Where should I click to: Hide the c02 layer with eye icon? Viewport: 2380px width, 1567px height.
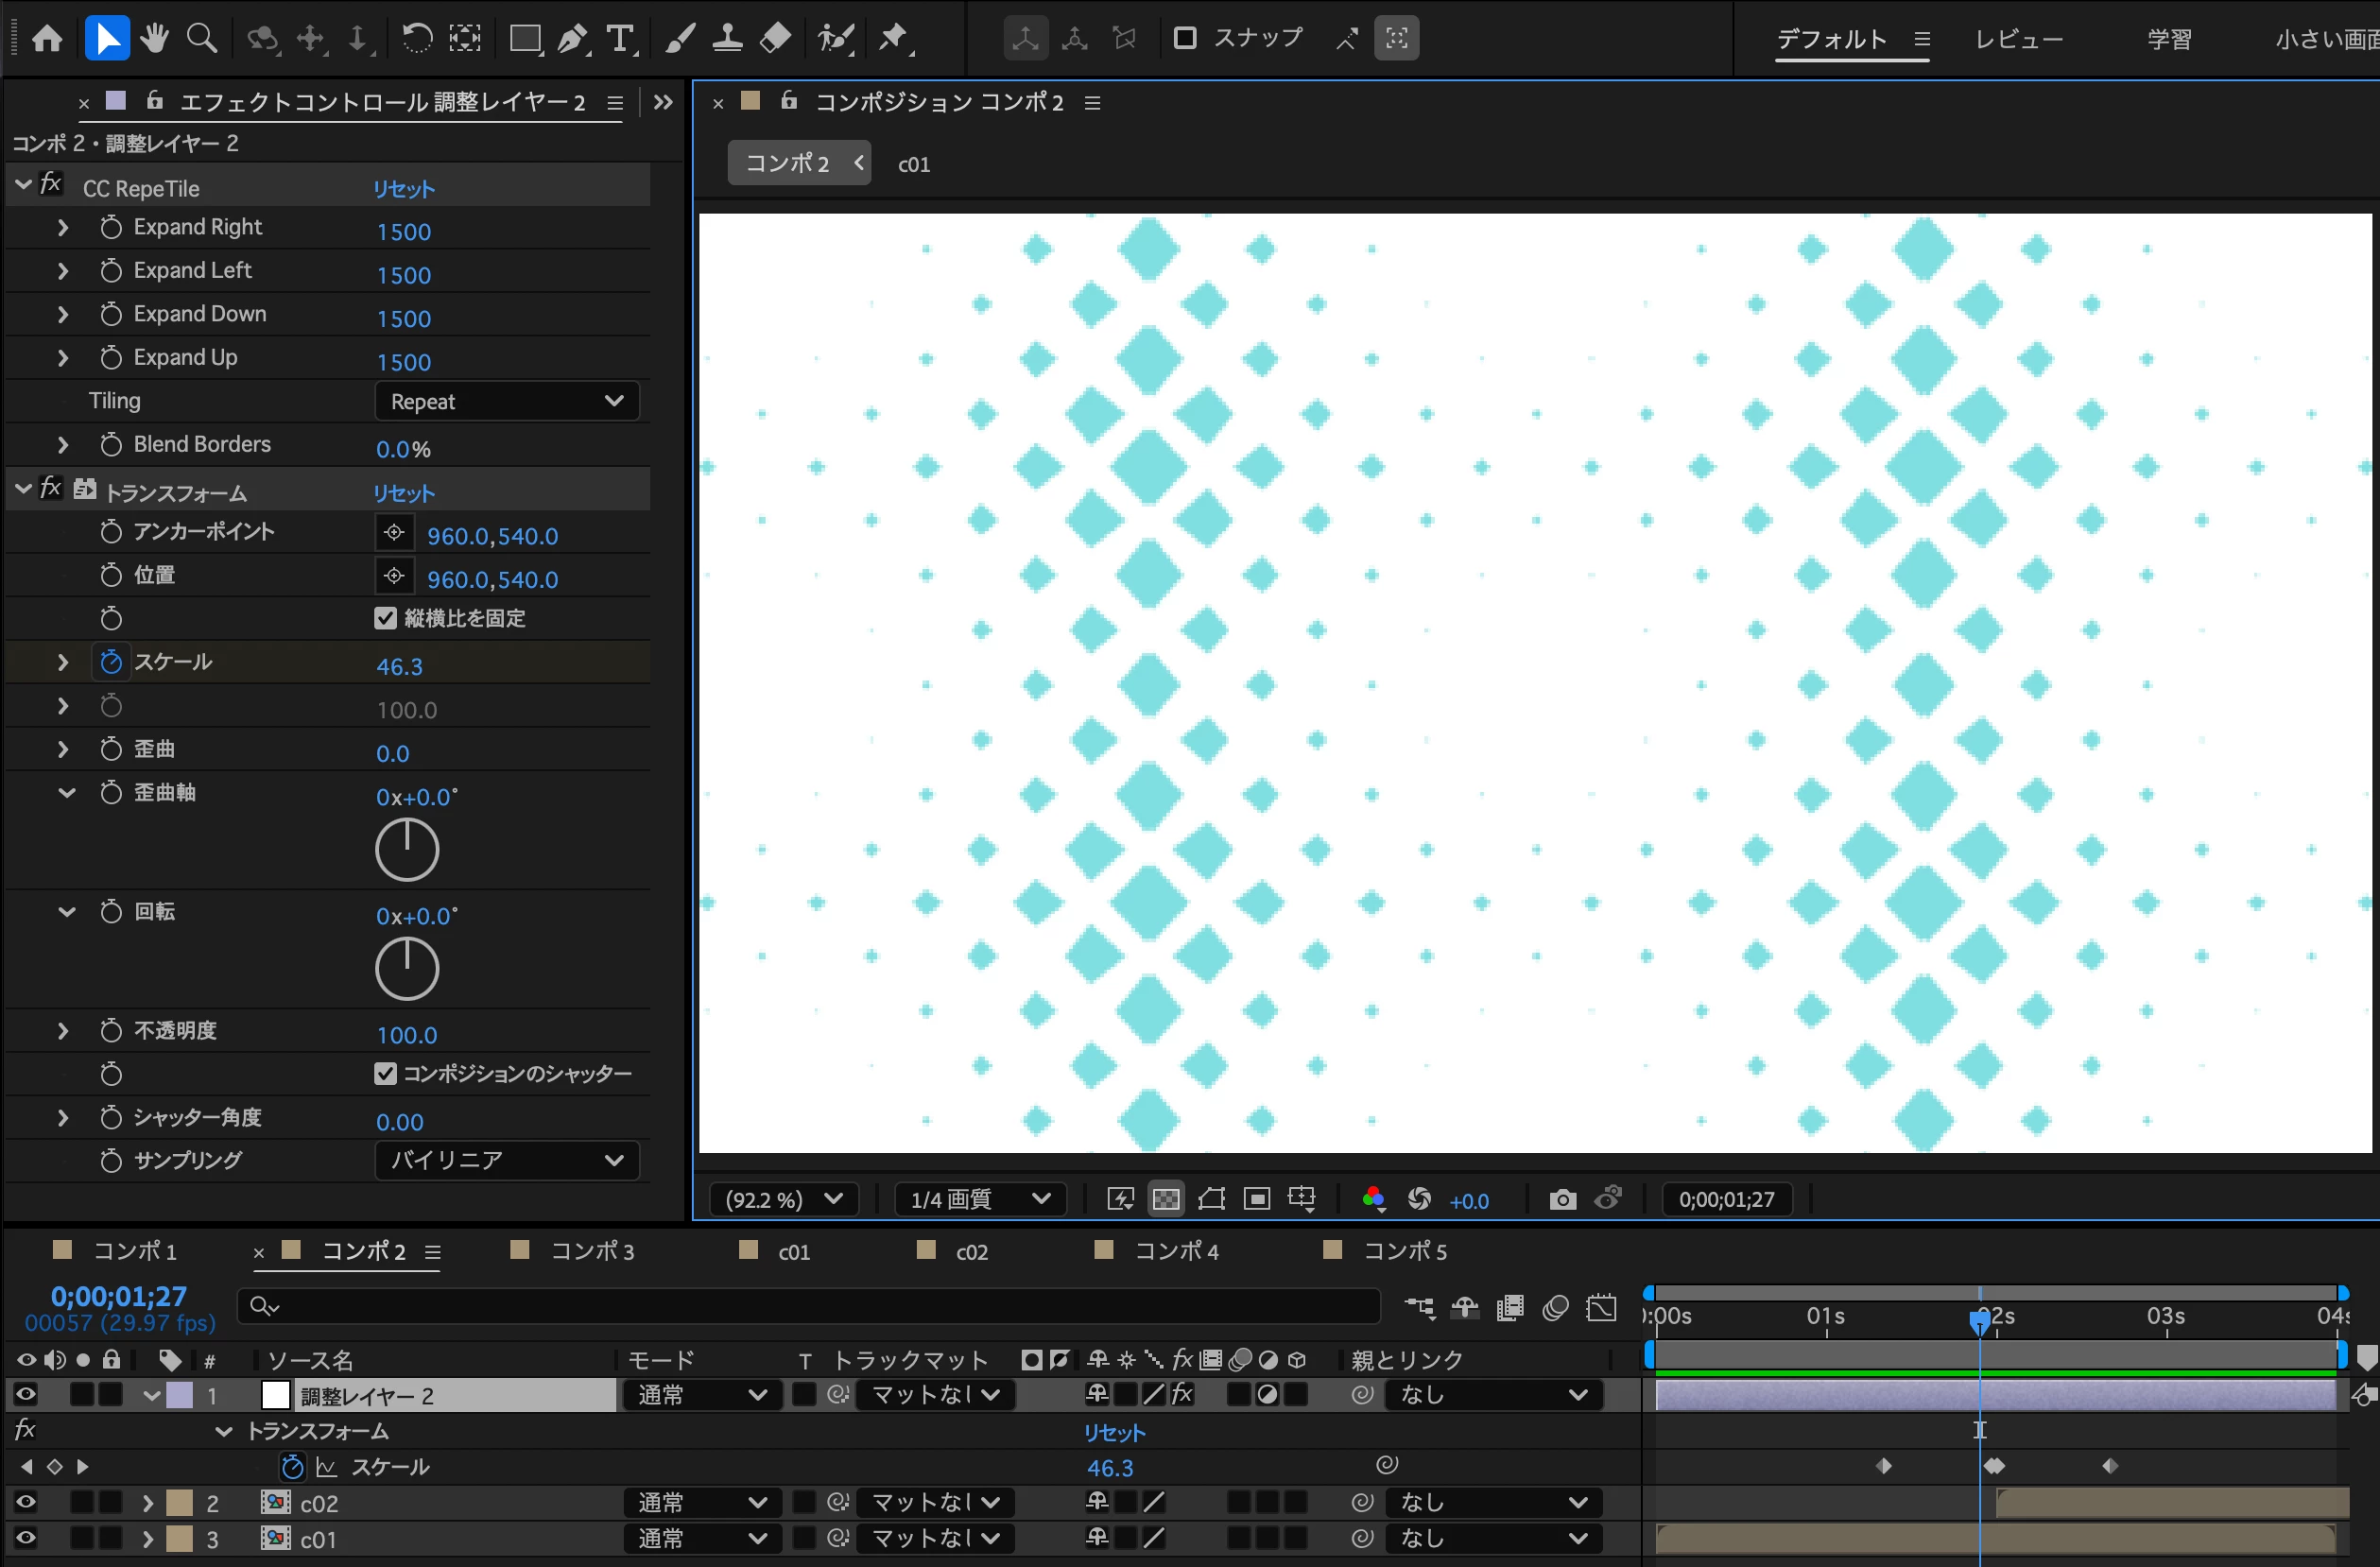(26, 1502)
